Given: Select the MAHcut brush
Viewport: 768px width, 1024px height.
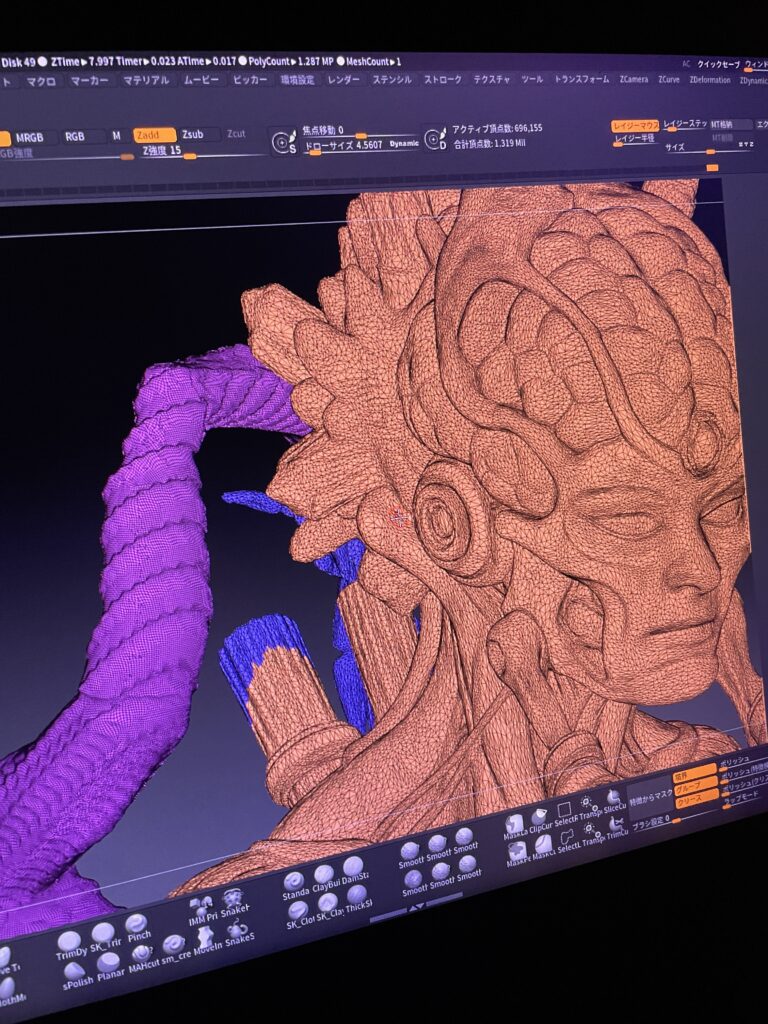Looking at the screenshot, I should tap(143, 959).
